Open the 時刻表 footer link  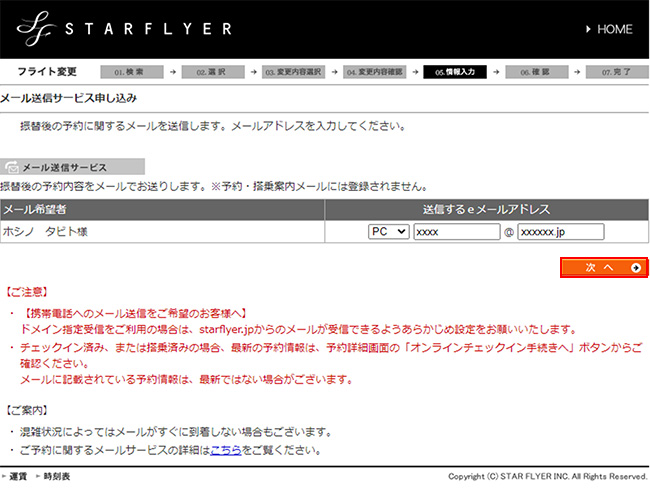[57, 477]
